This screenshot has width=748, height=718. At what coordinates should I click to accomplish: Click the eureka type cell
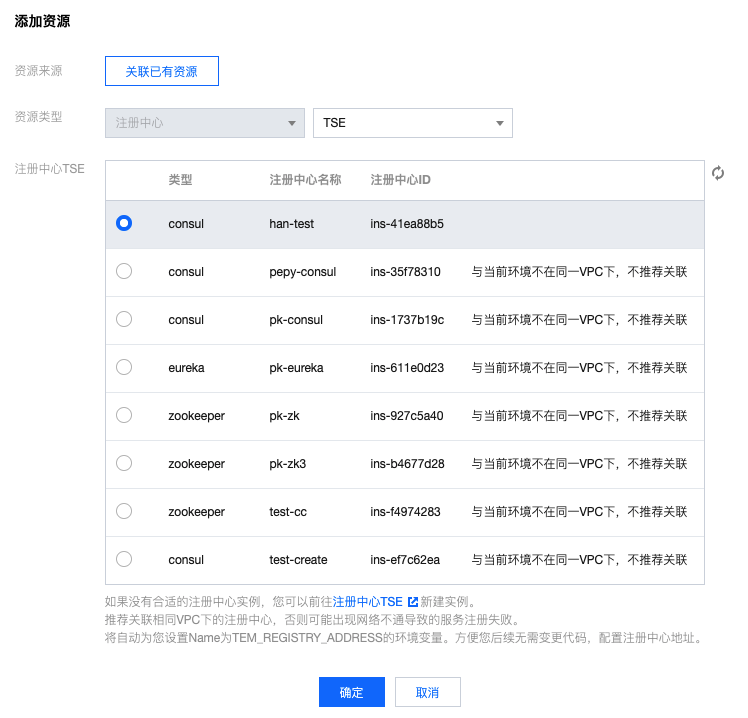[186, 368]
